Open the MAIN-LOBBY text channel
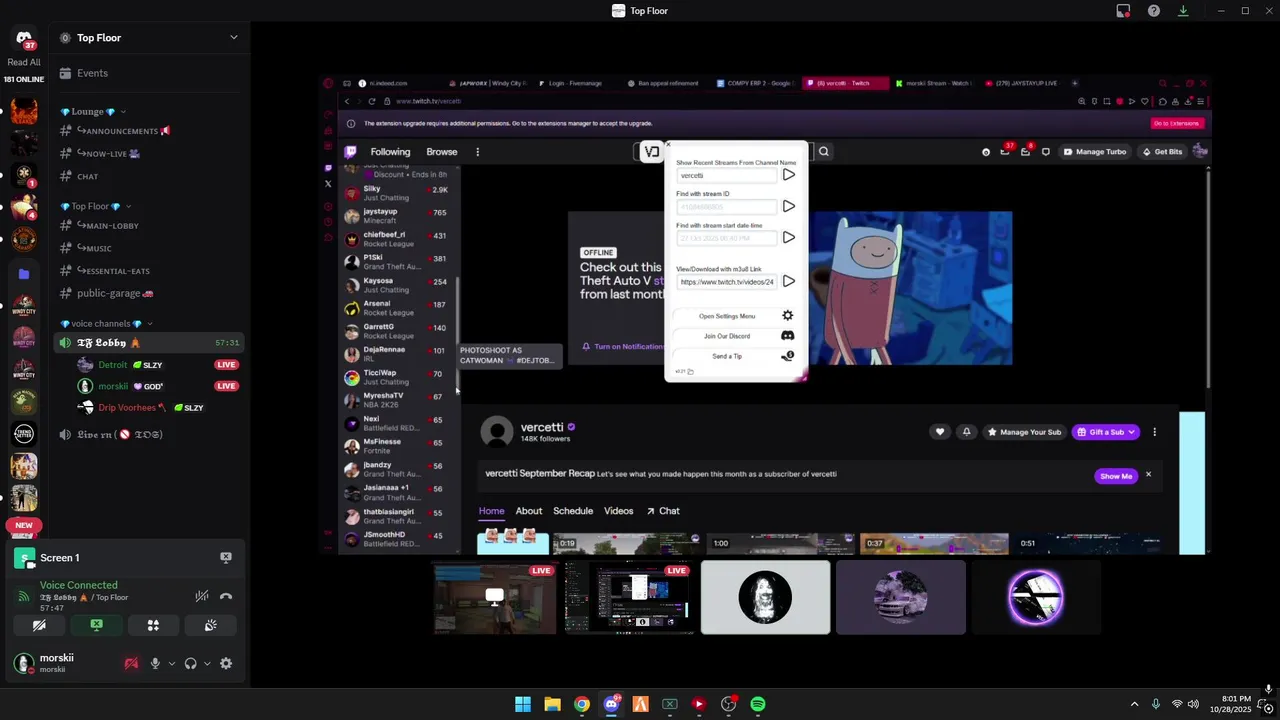 [x=150, y=226]
